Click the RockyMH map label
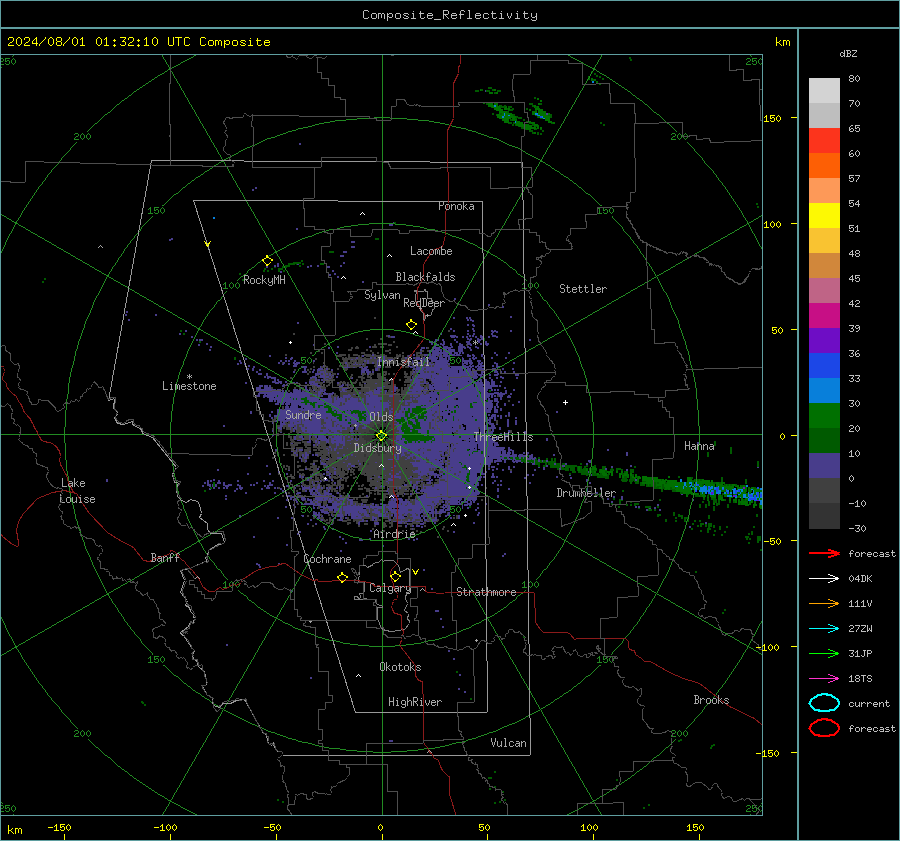This screenshot has height=841, width=900. 264,280
